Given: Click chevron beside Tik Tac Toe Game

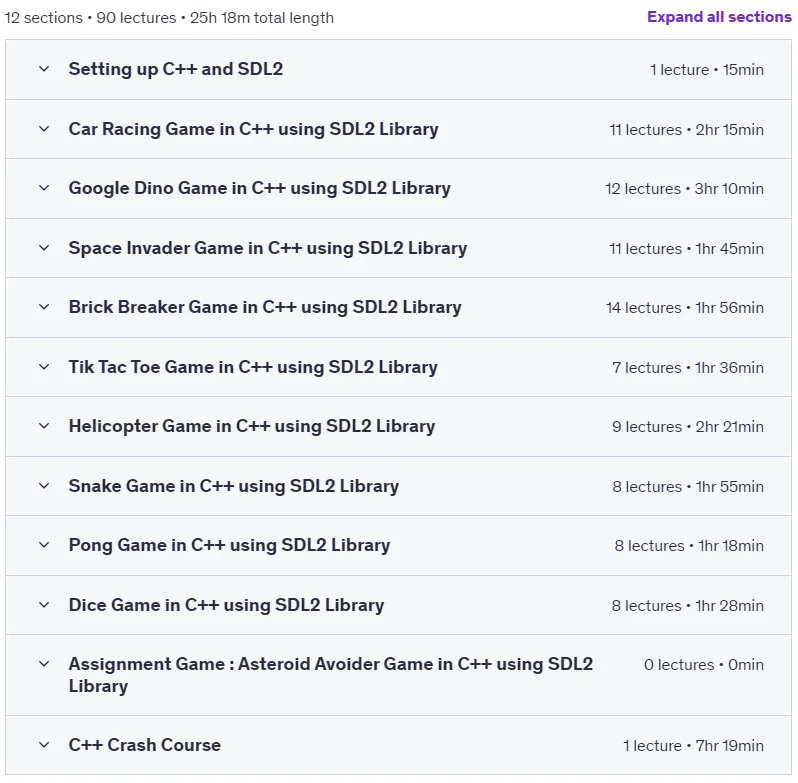Looking at the screenshot, I should [x=44, y=367].
